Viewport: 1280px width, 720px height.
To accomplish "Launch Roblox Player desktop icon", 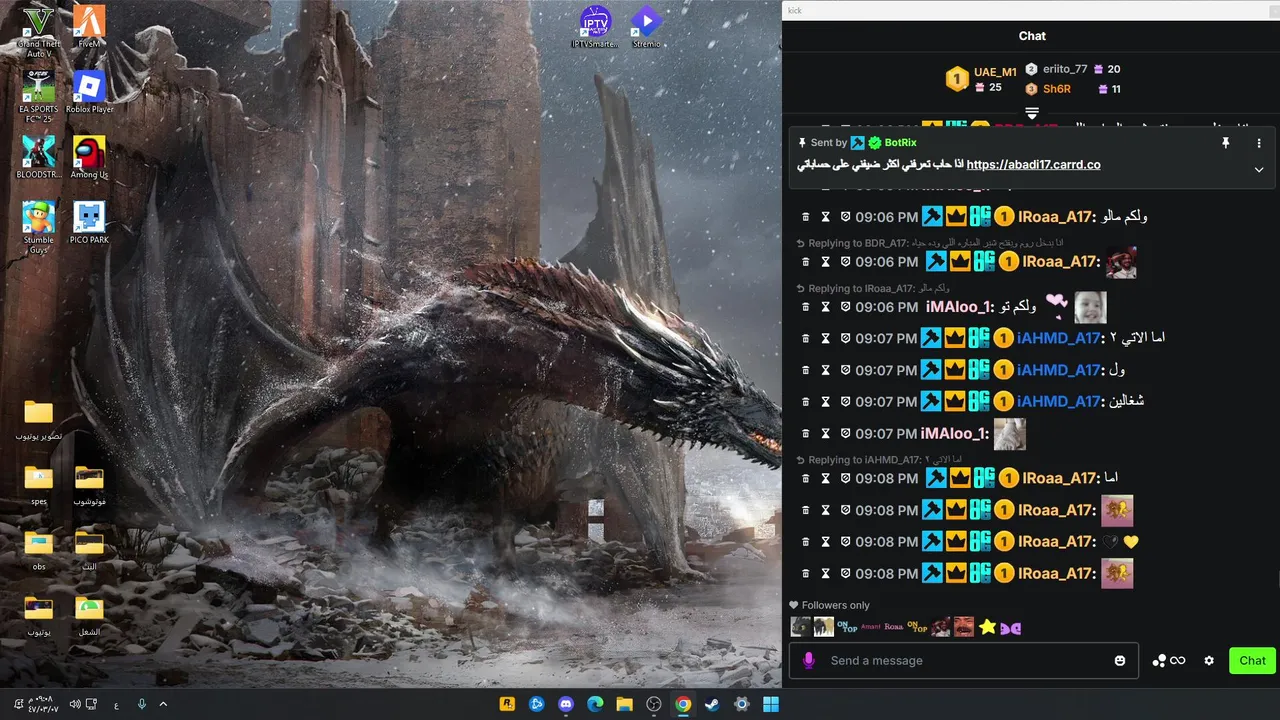I will point(89,92).
